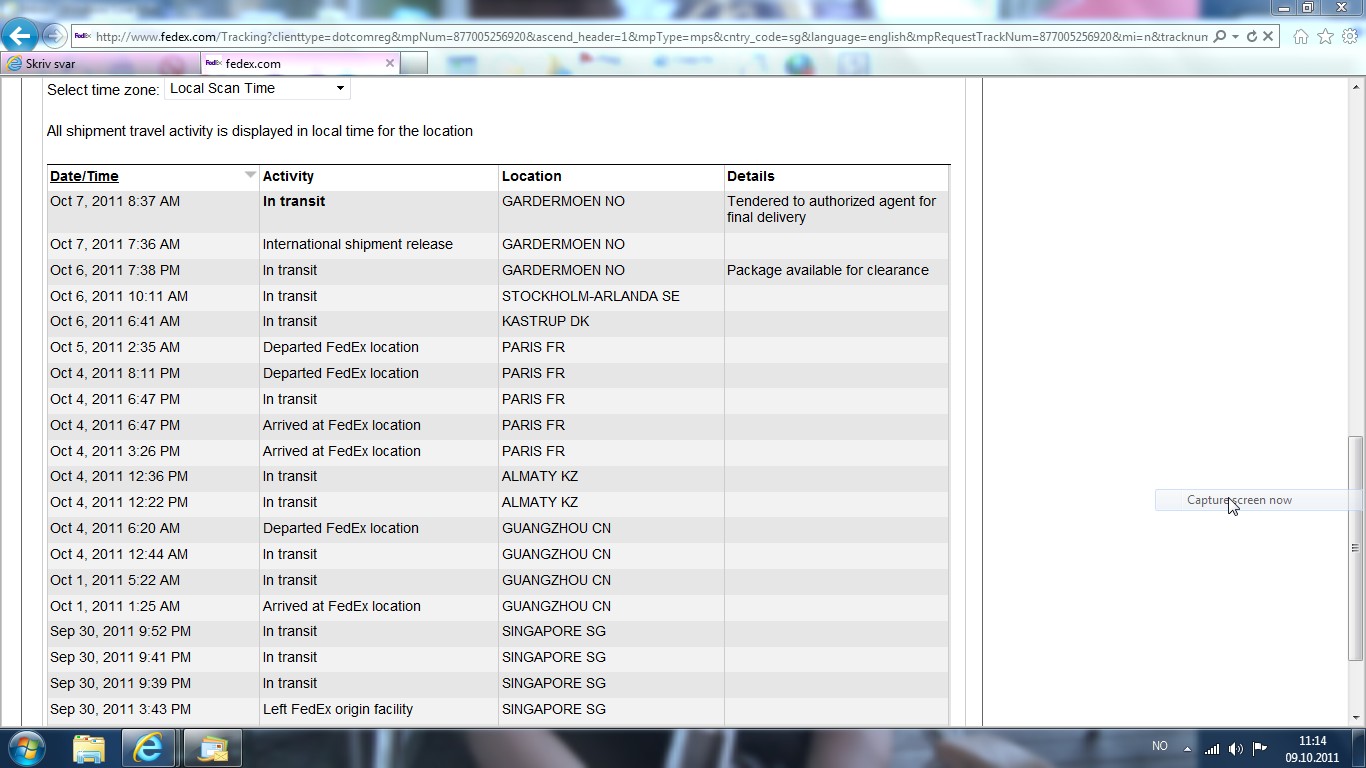
Task: Click 'KASTRUP DK' location cell
Action: coord(545,321)
